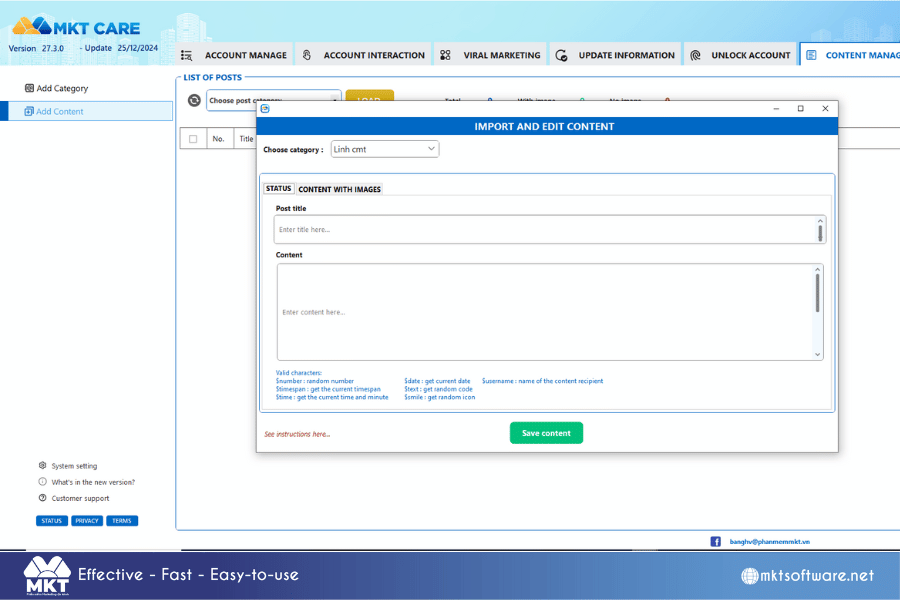Switch to Content With Images tab

point(339,189)
